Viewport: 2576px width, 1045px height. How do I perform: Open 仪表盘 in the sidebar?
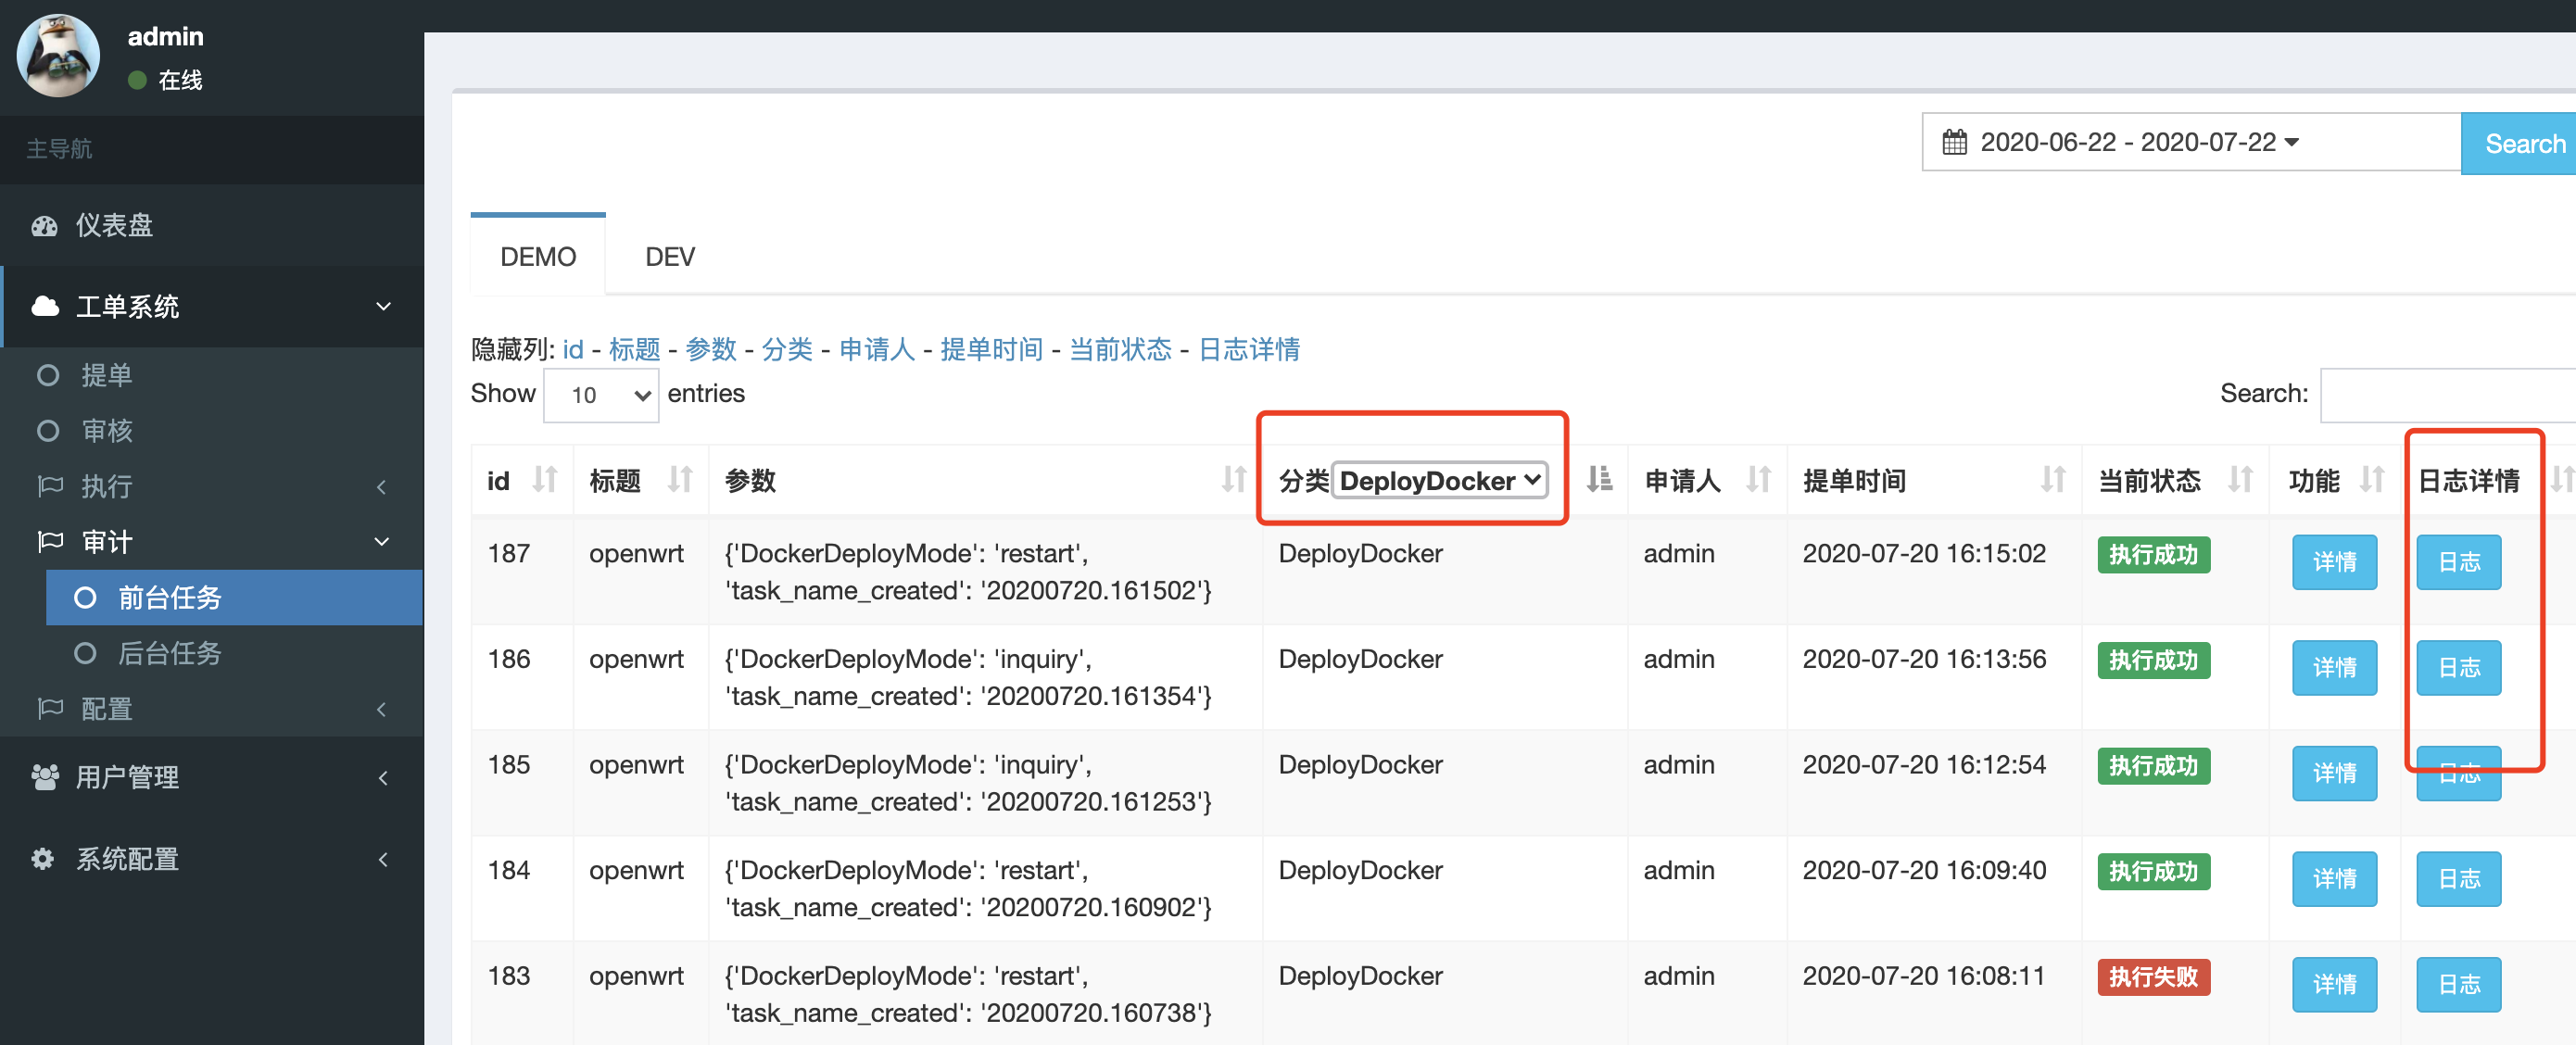pos(212,225)
